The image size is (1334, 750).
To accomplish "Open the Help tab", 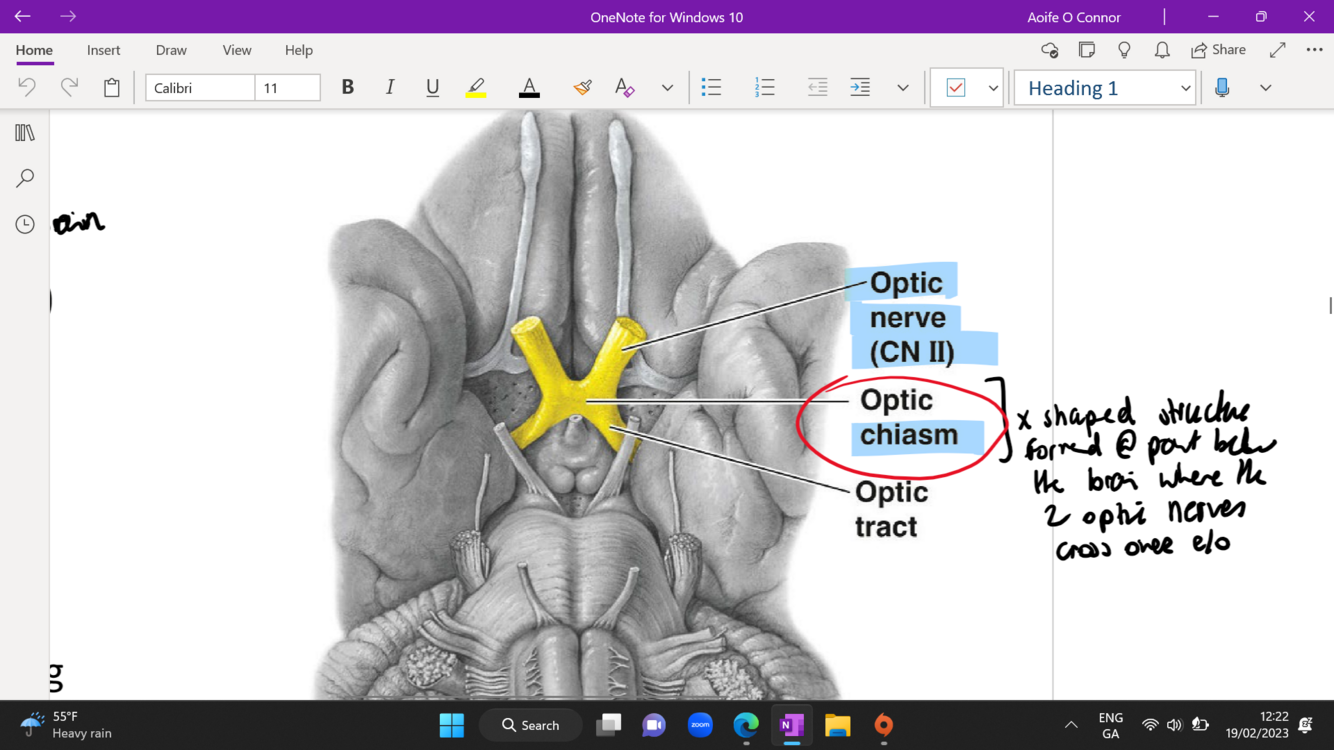I will pyautogui.click(x=298, y=50).
